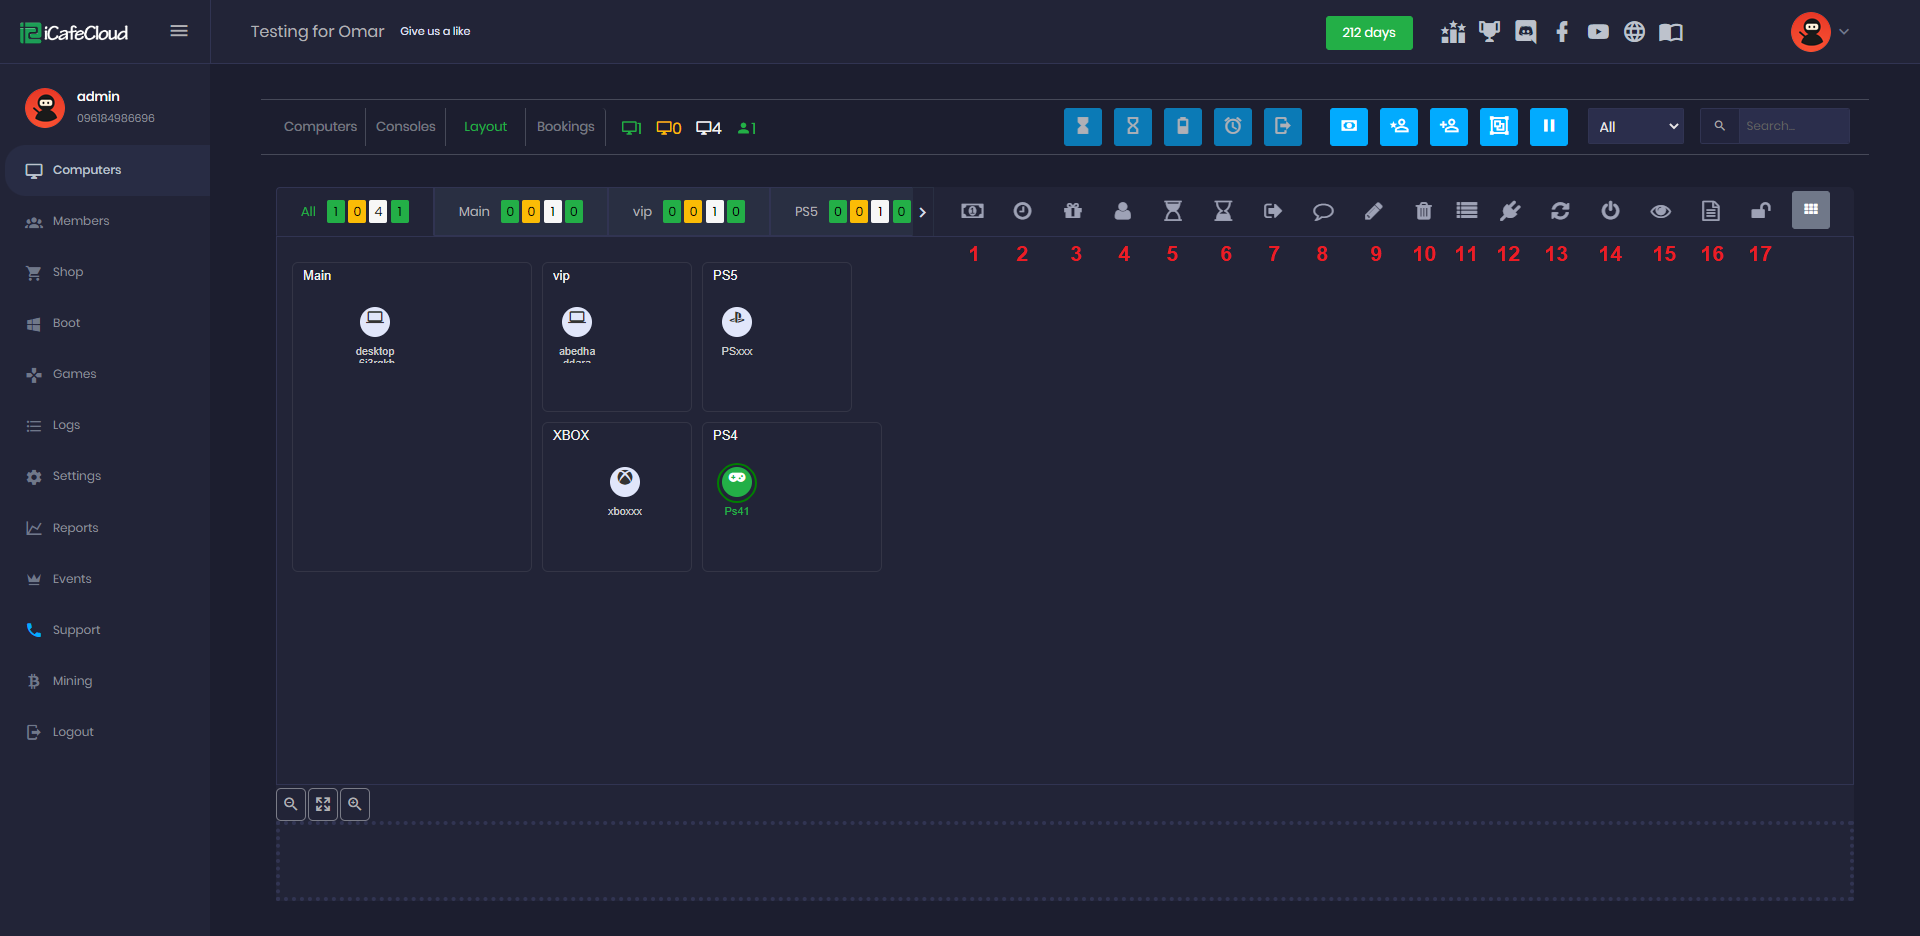The width and height of the screenshot is (1920, 936).
Task: Click the trash delete icon in PC toolbar
Action: [1423, 211]
